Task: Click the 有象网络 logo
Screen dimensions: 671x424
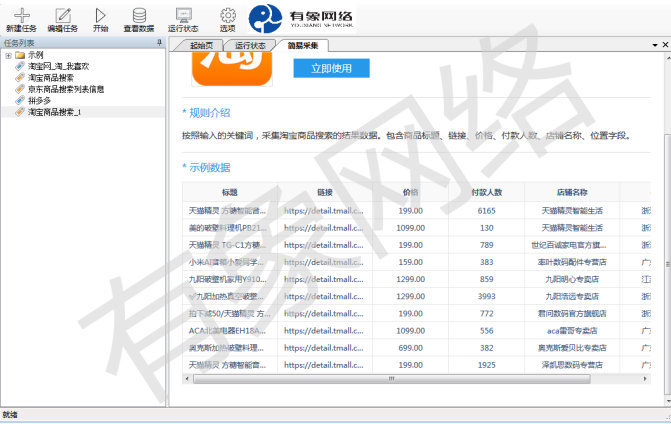Action: coord(301,19)
